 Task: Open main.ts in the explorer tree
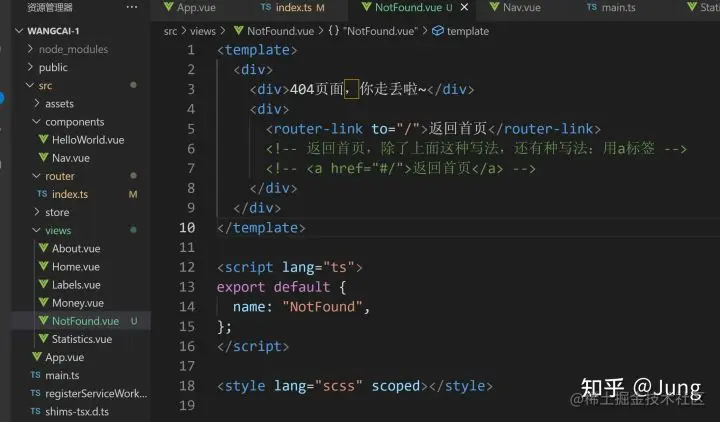[62, 375]
